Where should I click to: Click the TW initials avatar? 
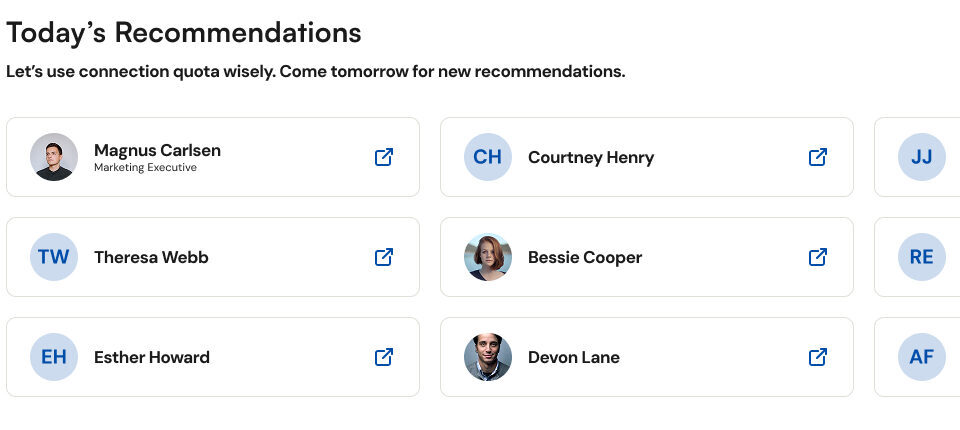[54, 257]
